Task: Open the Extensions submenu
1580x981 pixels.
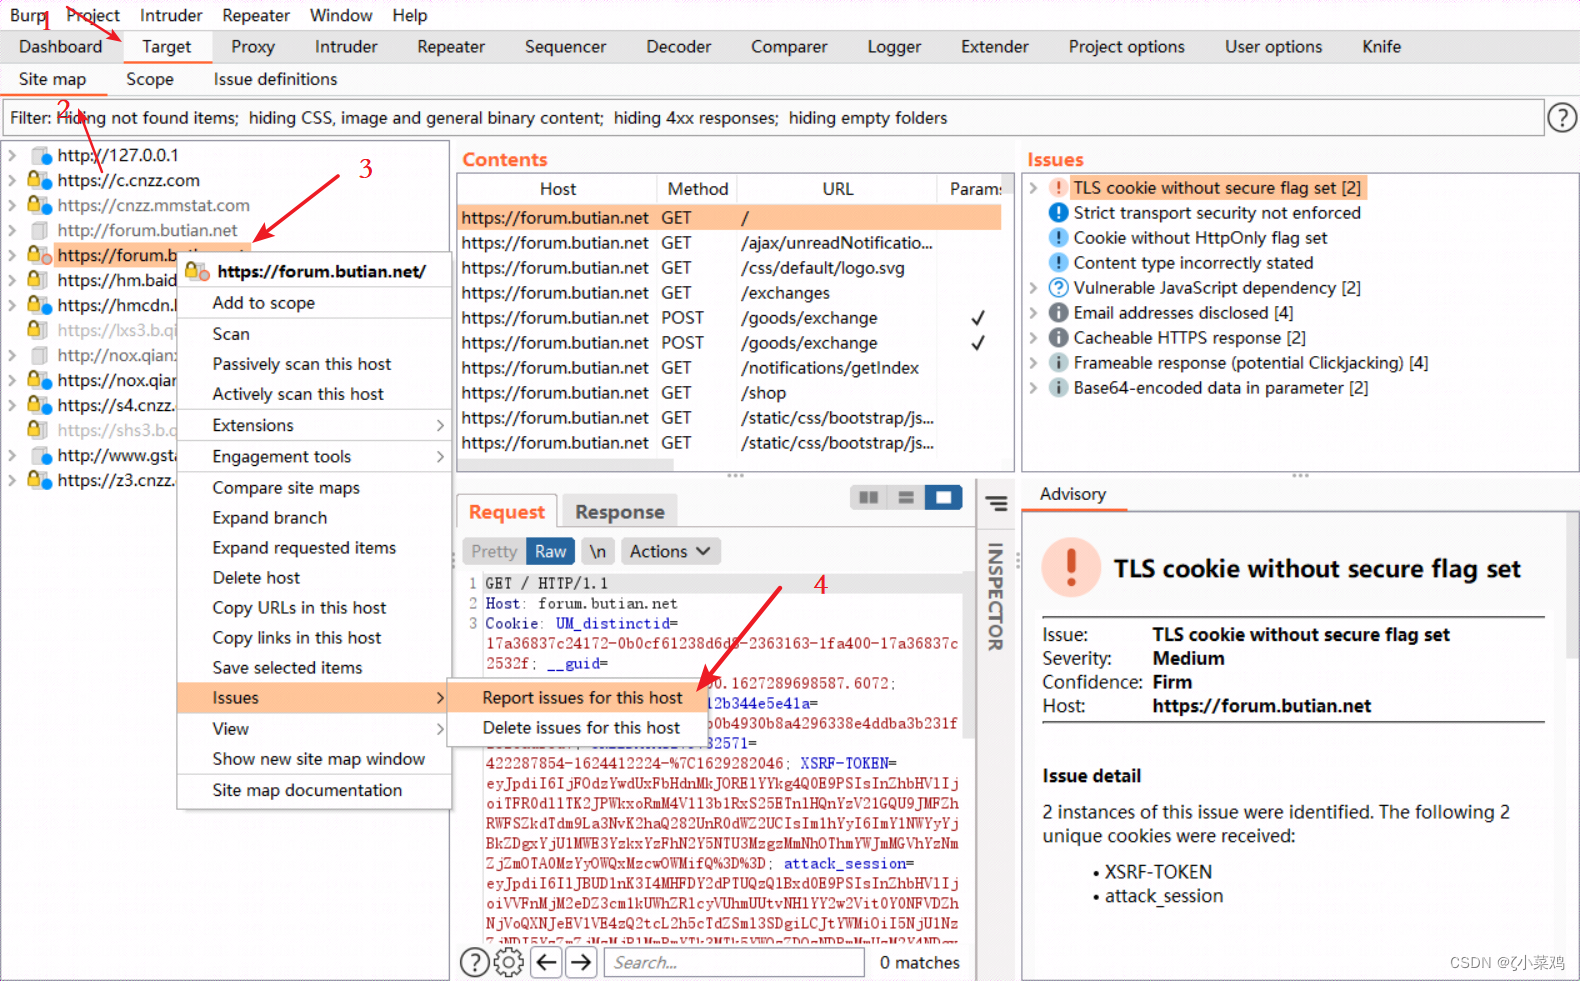Action: [314, 425]
